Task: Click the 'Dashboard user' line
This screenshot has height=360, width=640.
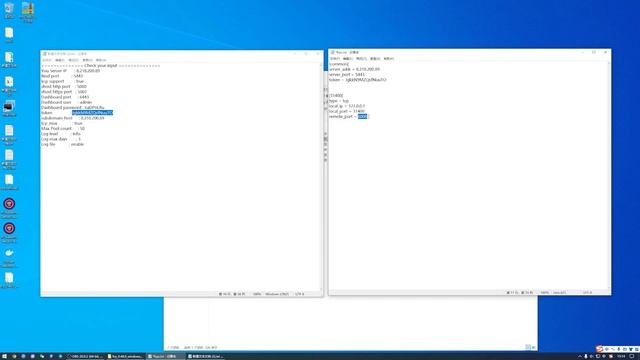Action: [67, 102]
